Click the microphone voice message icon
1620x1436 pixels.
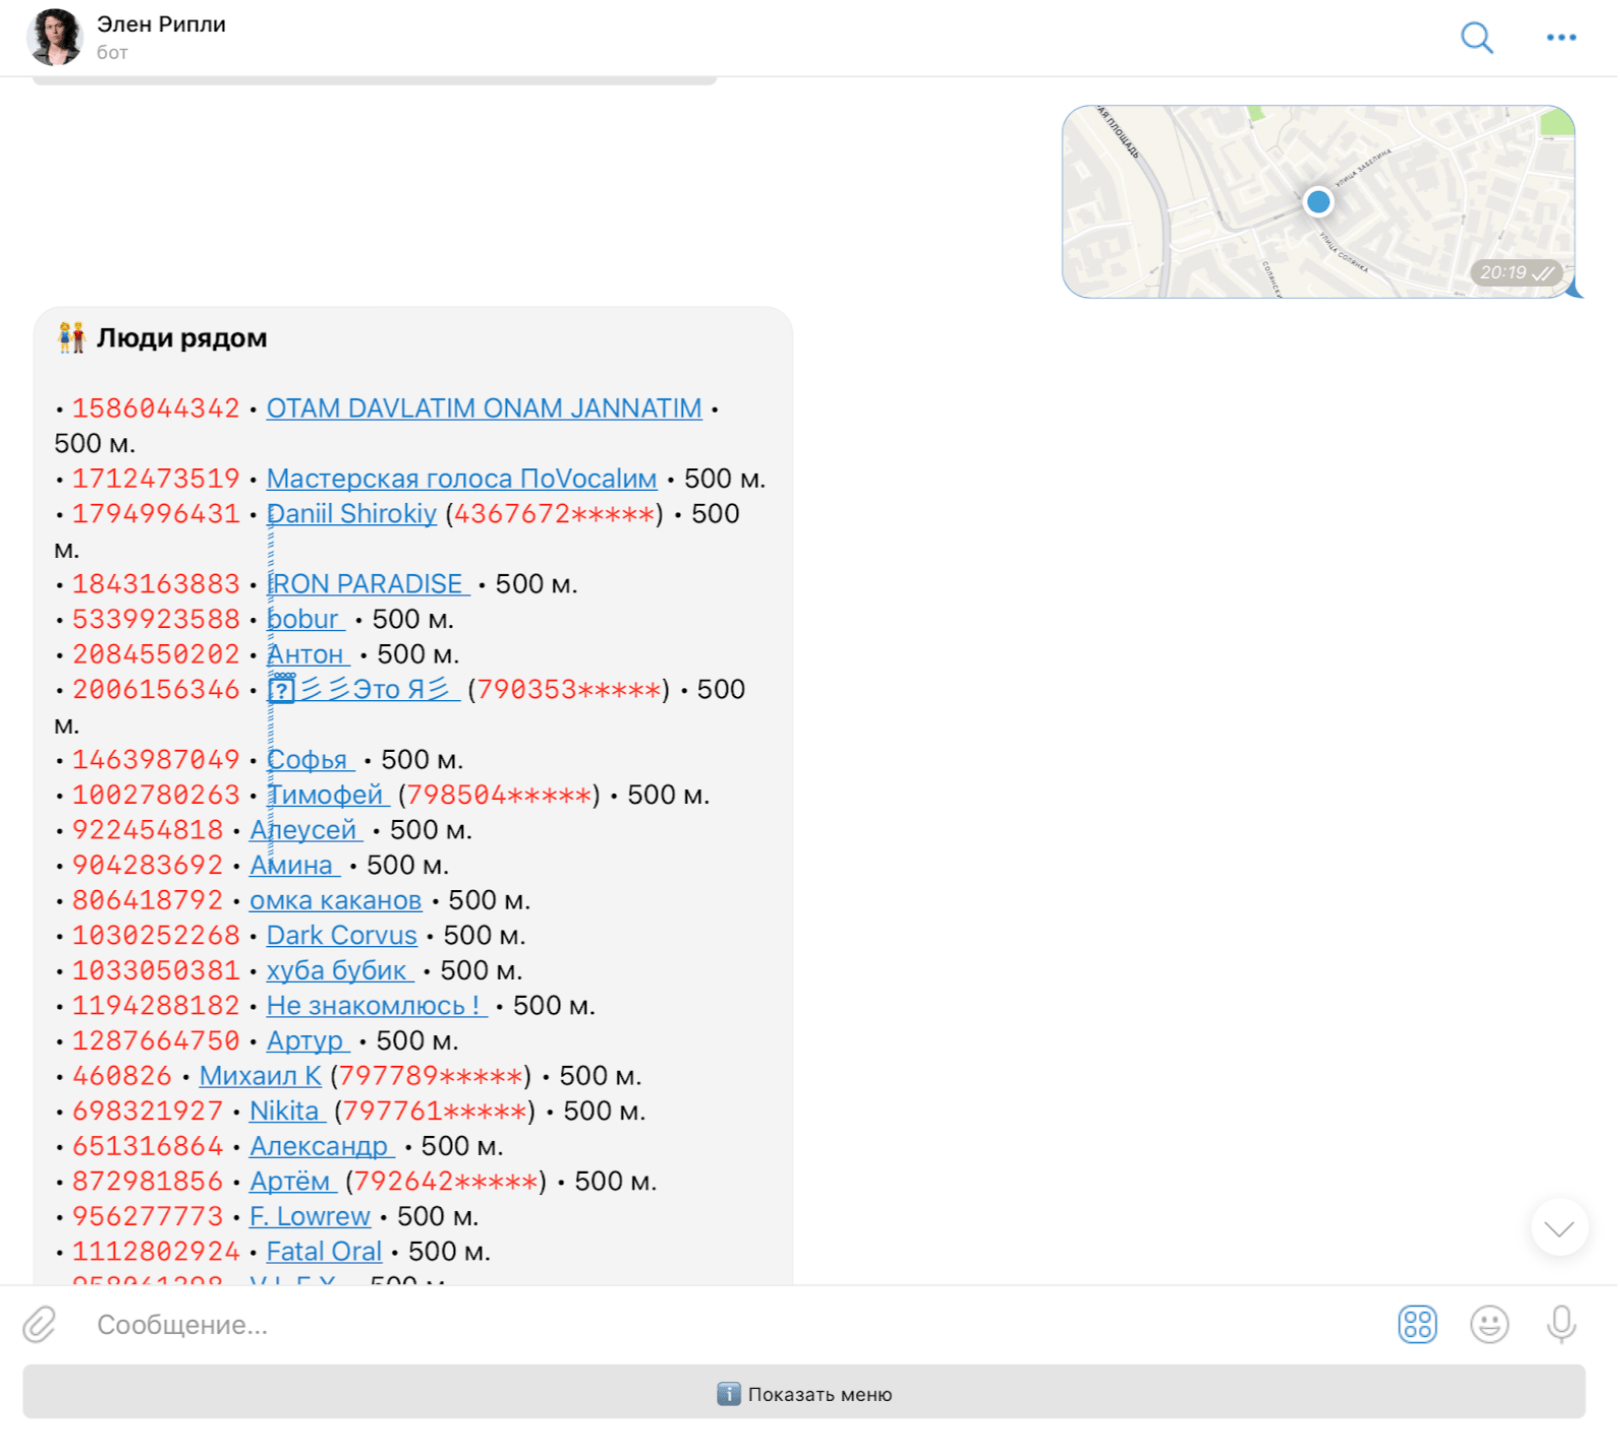[x=1560, y=1324]
